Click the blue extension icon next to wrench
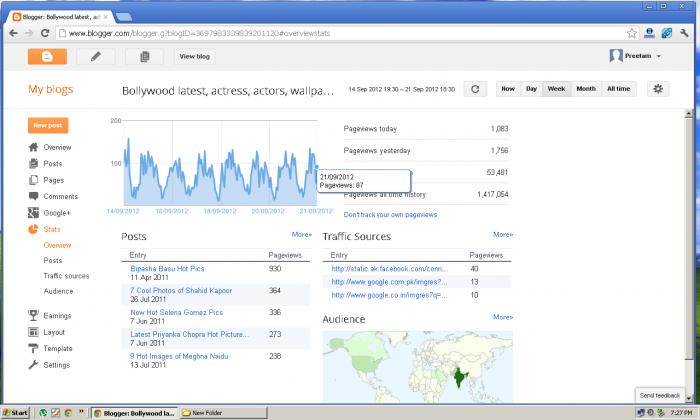700x420 pixels. [x=667, y=33]
